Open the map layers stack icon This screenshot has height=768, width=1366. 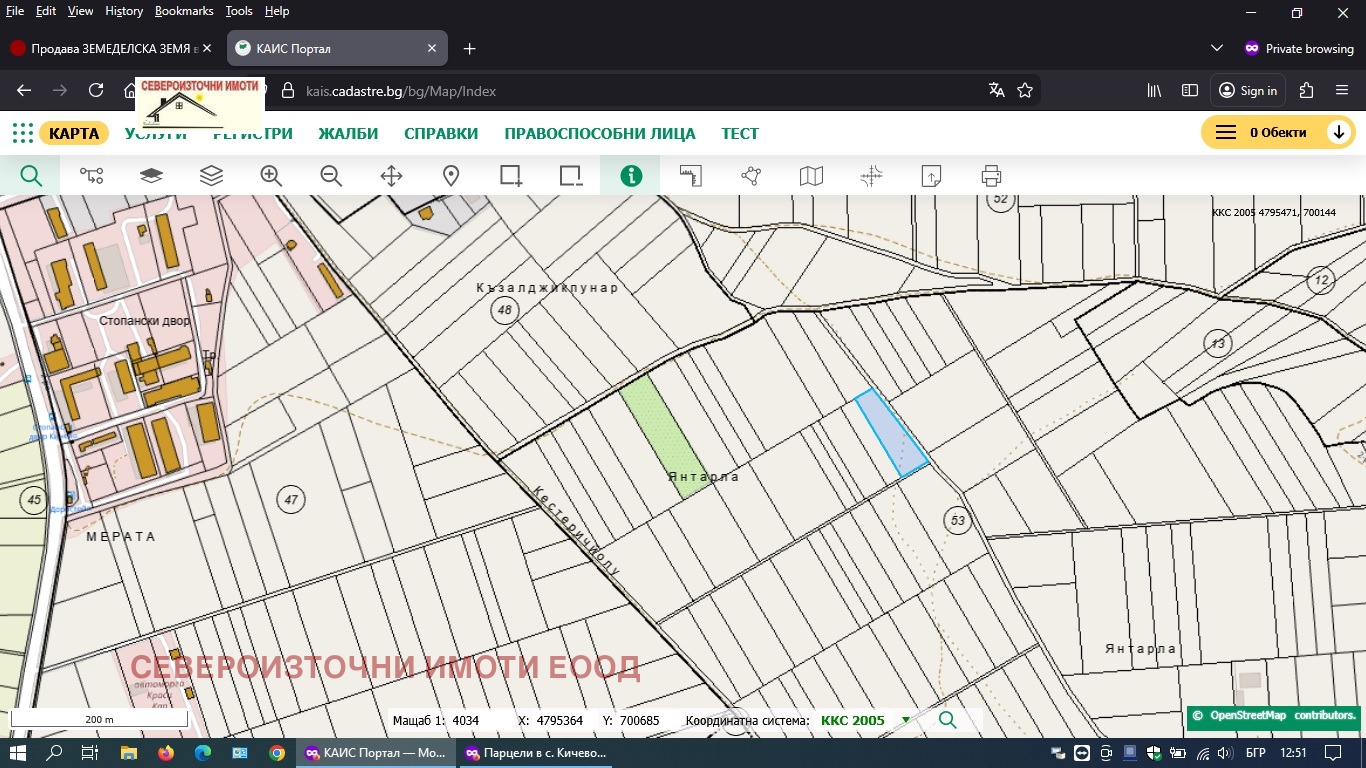[x=211, y=176]
